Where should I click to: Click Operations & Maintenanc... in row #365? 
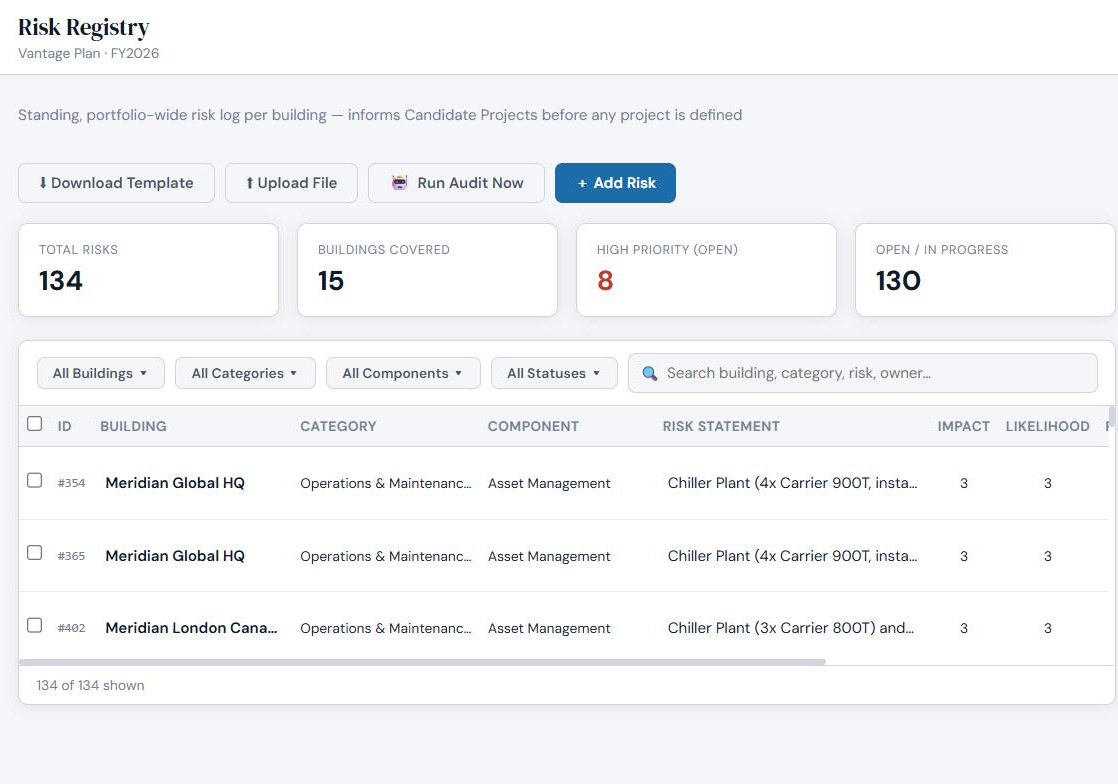(x=386, y=556)
